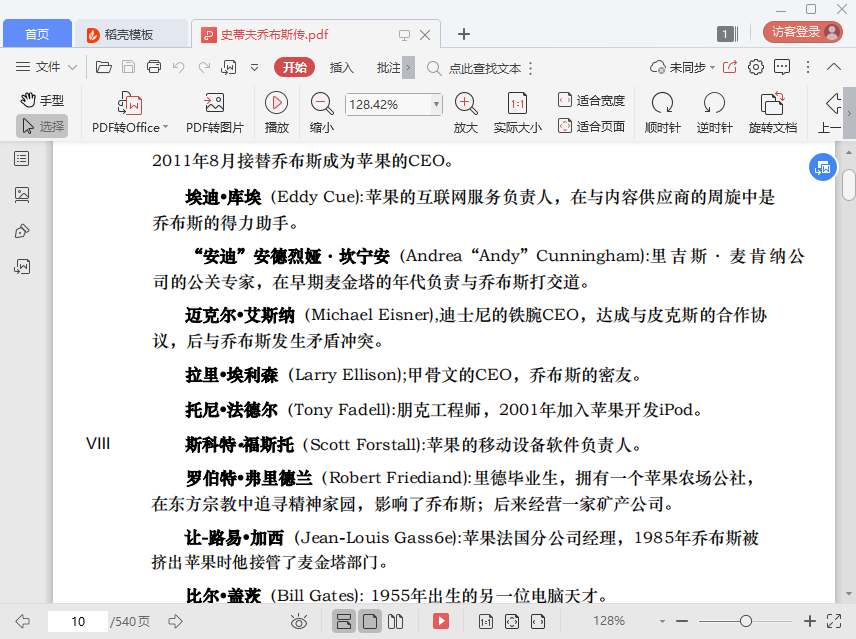Image resolution: width=856 pixels, height=639 pixels.
Task: Click the 旋转文档 rotate document tool
Action: coord(772,112)
